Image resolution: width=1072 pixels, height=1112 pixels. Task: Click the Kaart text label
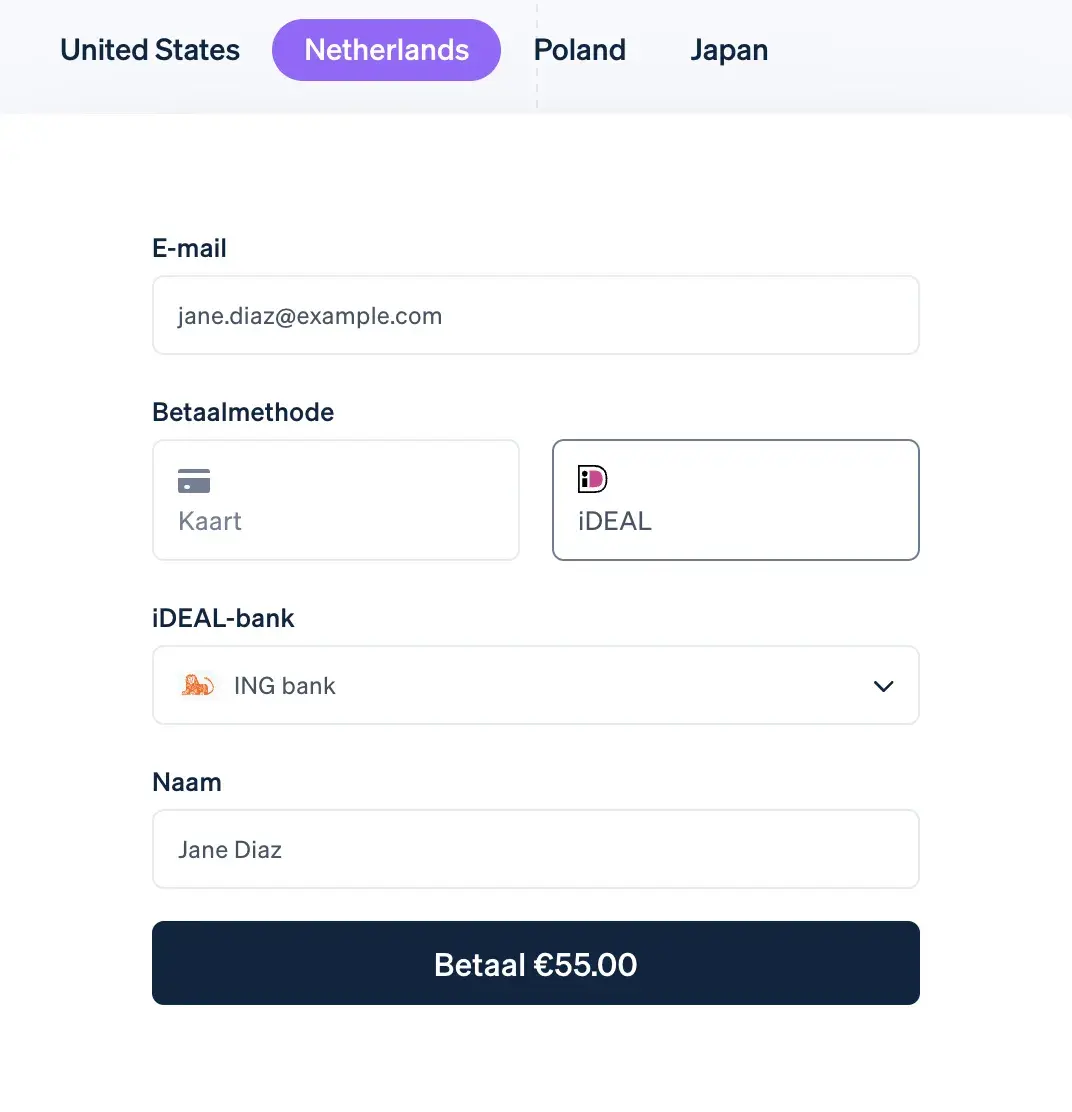click(210, 521)
